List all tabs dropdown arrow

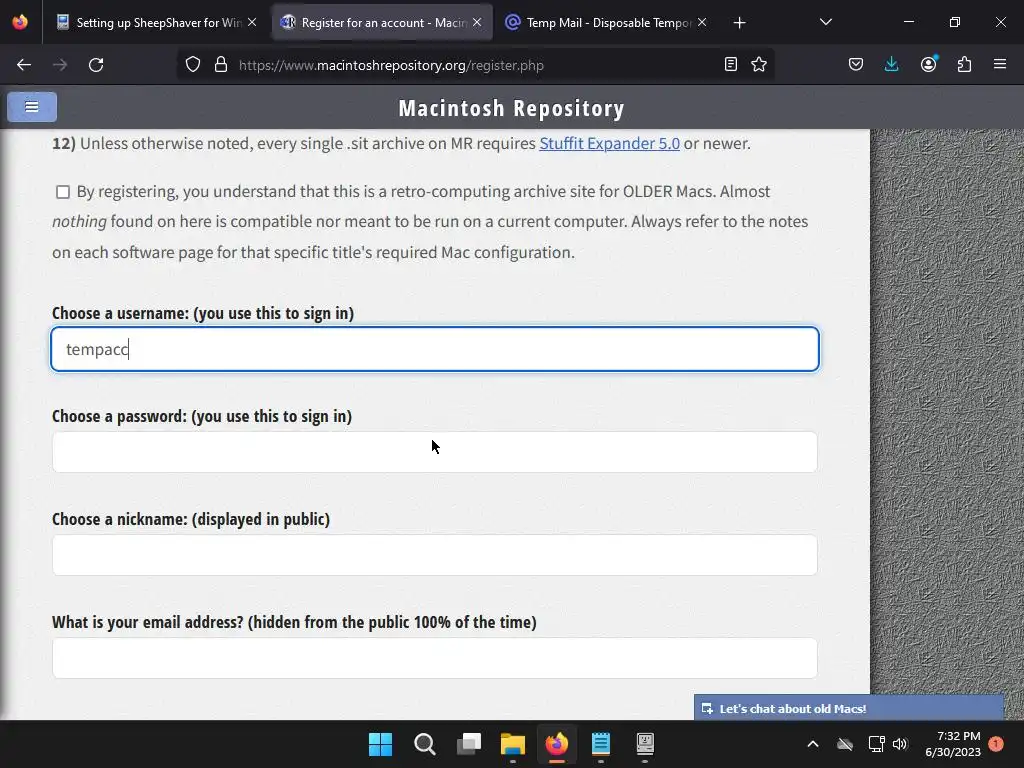825,22
